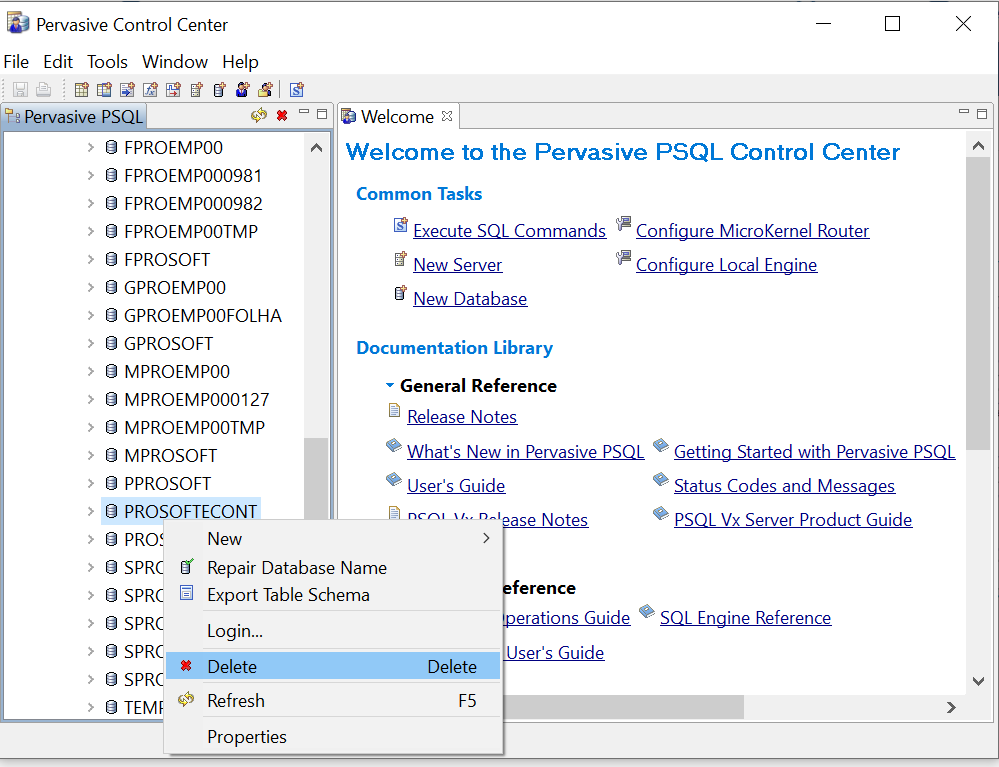999x767 pixels.
Task: Click the book icon beside Status Codes and Messages
Action: [x=661, y=479]
